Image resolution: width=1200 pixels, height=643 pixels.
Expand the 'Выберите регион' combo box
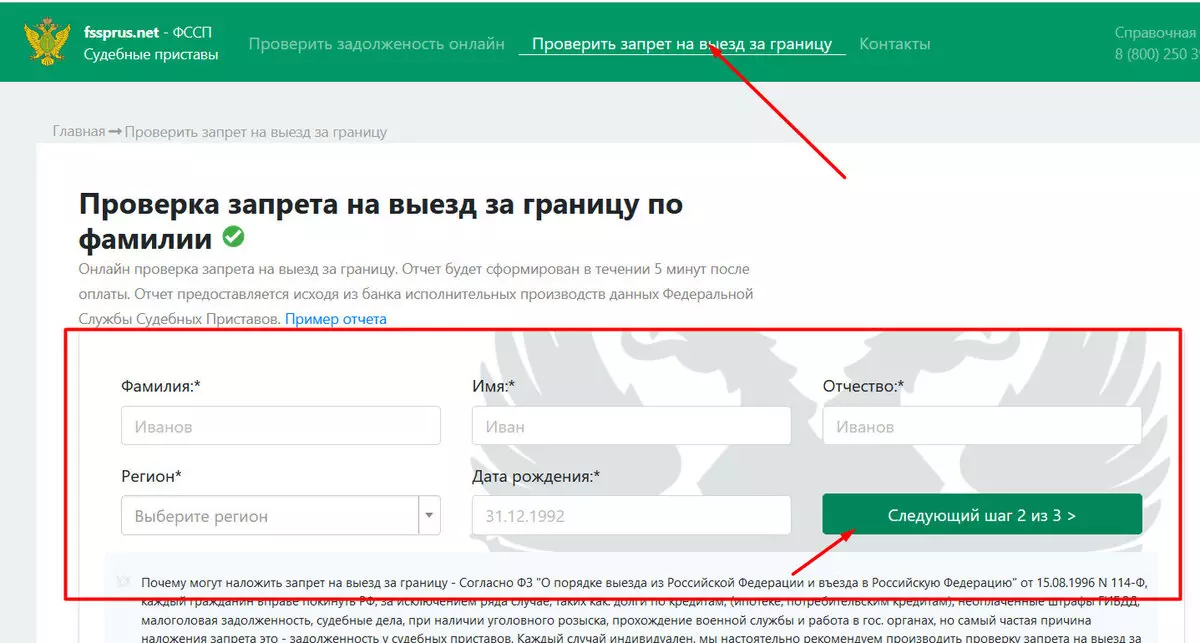(x=269, y=516)
